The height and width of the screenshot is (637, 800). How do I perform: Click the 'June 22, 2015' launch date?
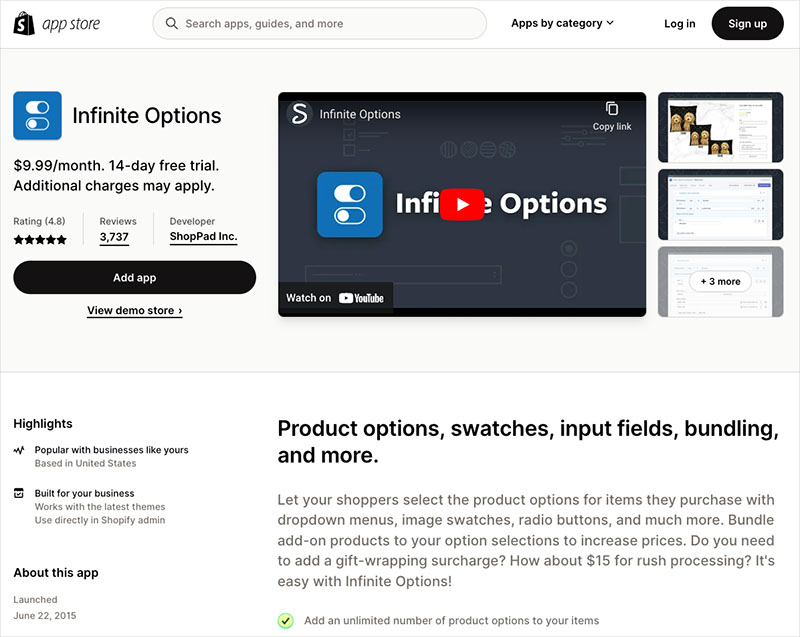pos(45,616)
